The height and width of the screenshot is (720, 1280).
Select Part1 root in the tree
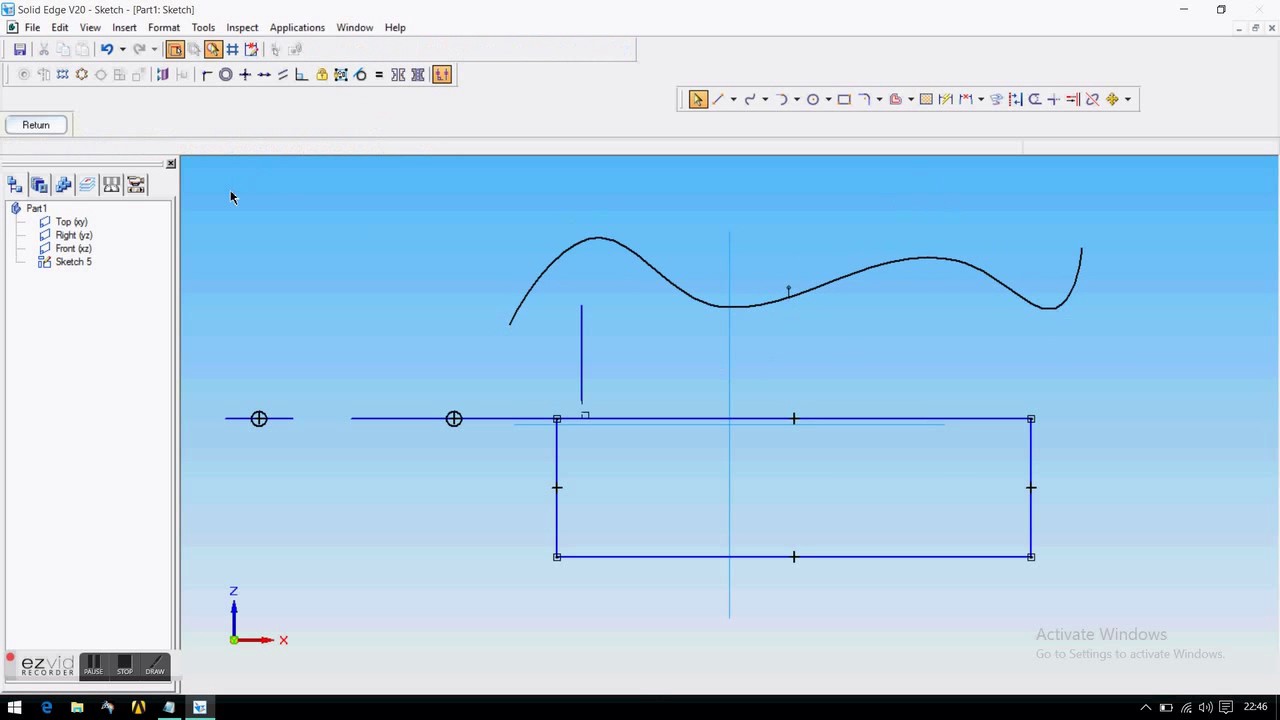coord(36,208)
